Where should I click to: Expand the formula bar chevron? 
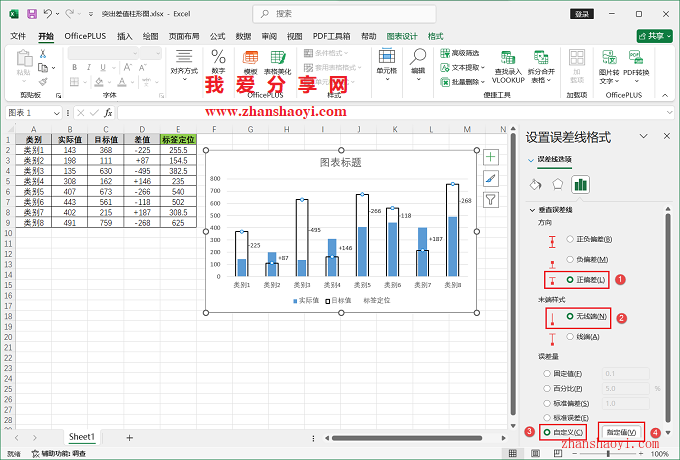point(669,113)
